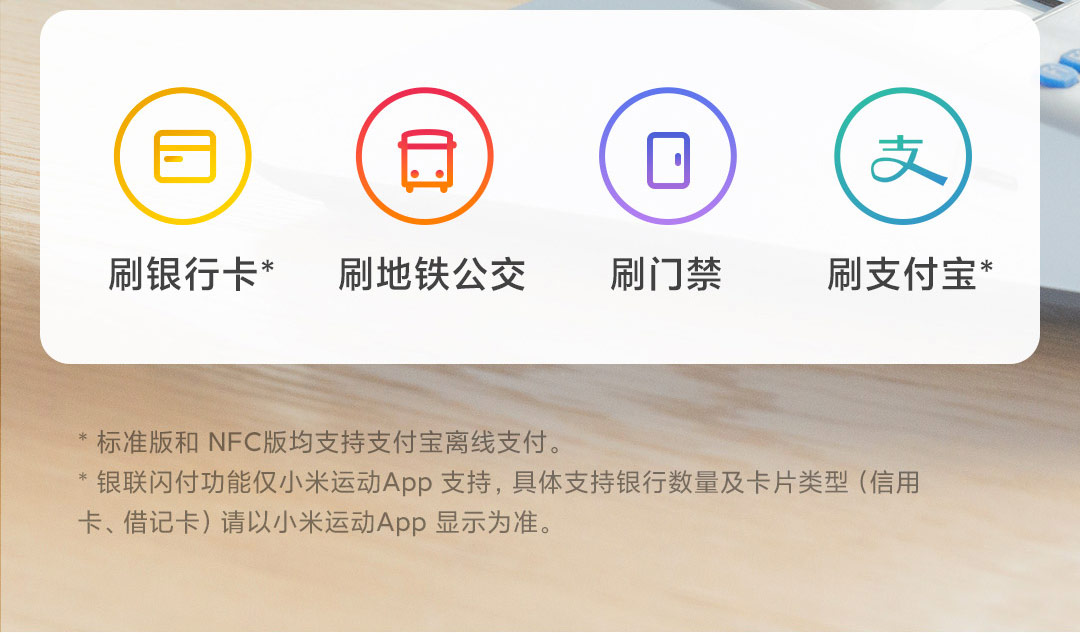Select the 刷地铁公交 label
This screenshot has height=634, width=1080.
pos(432,274)
